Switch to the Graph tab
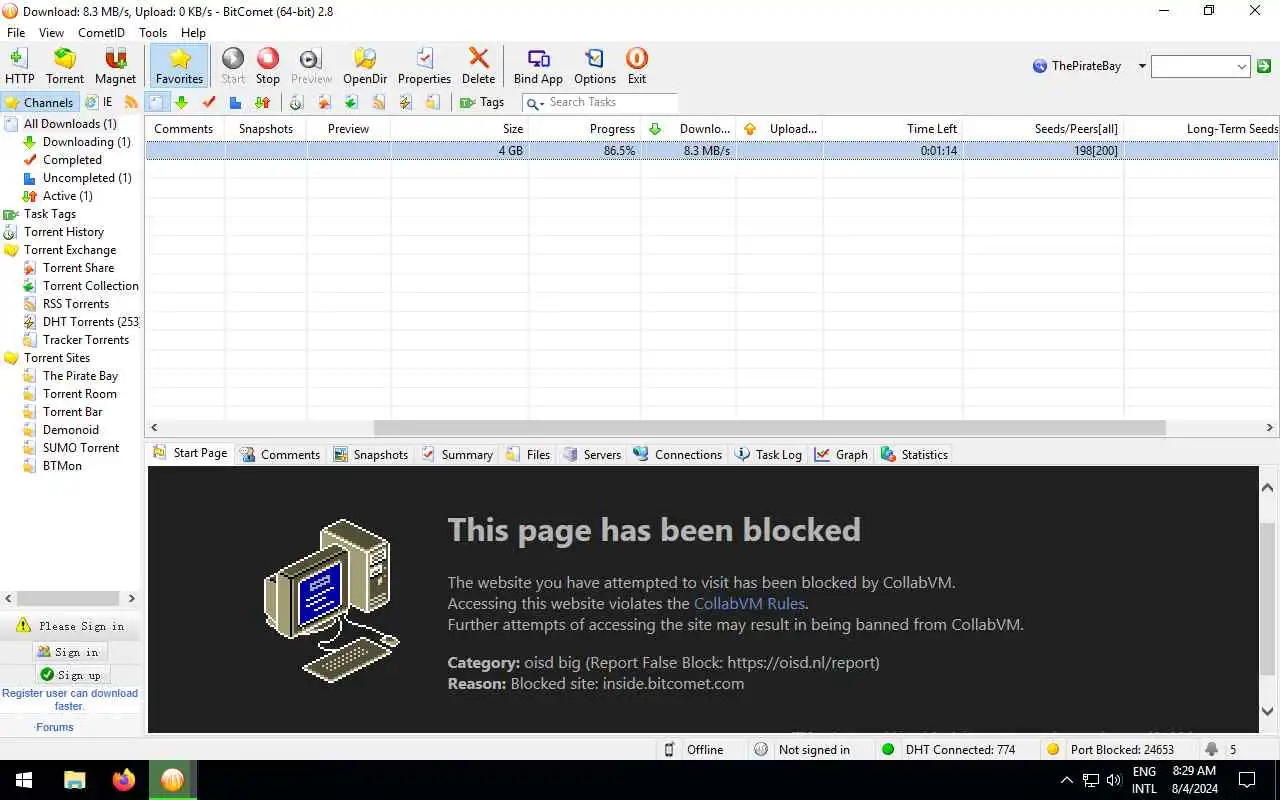 (x=841, y=454)
